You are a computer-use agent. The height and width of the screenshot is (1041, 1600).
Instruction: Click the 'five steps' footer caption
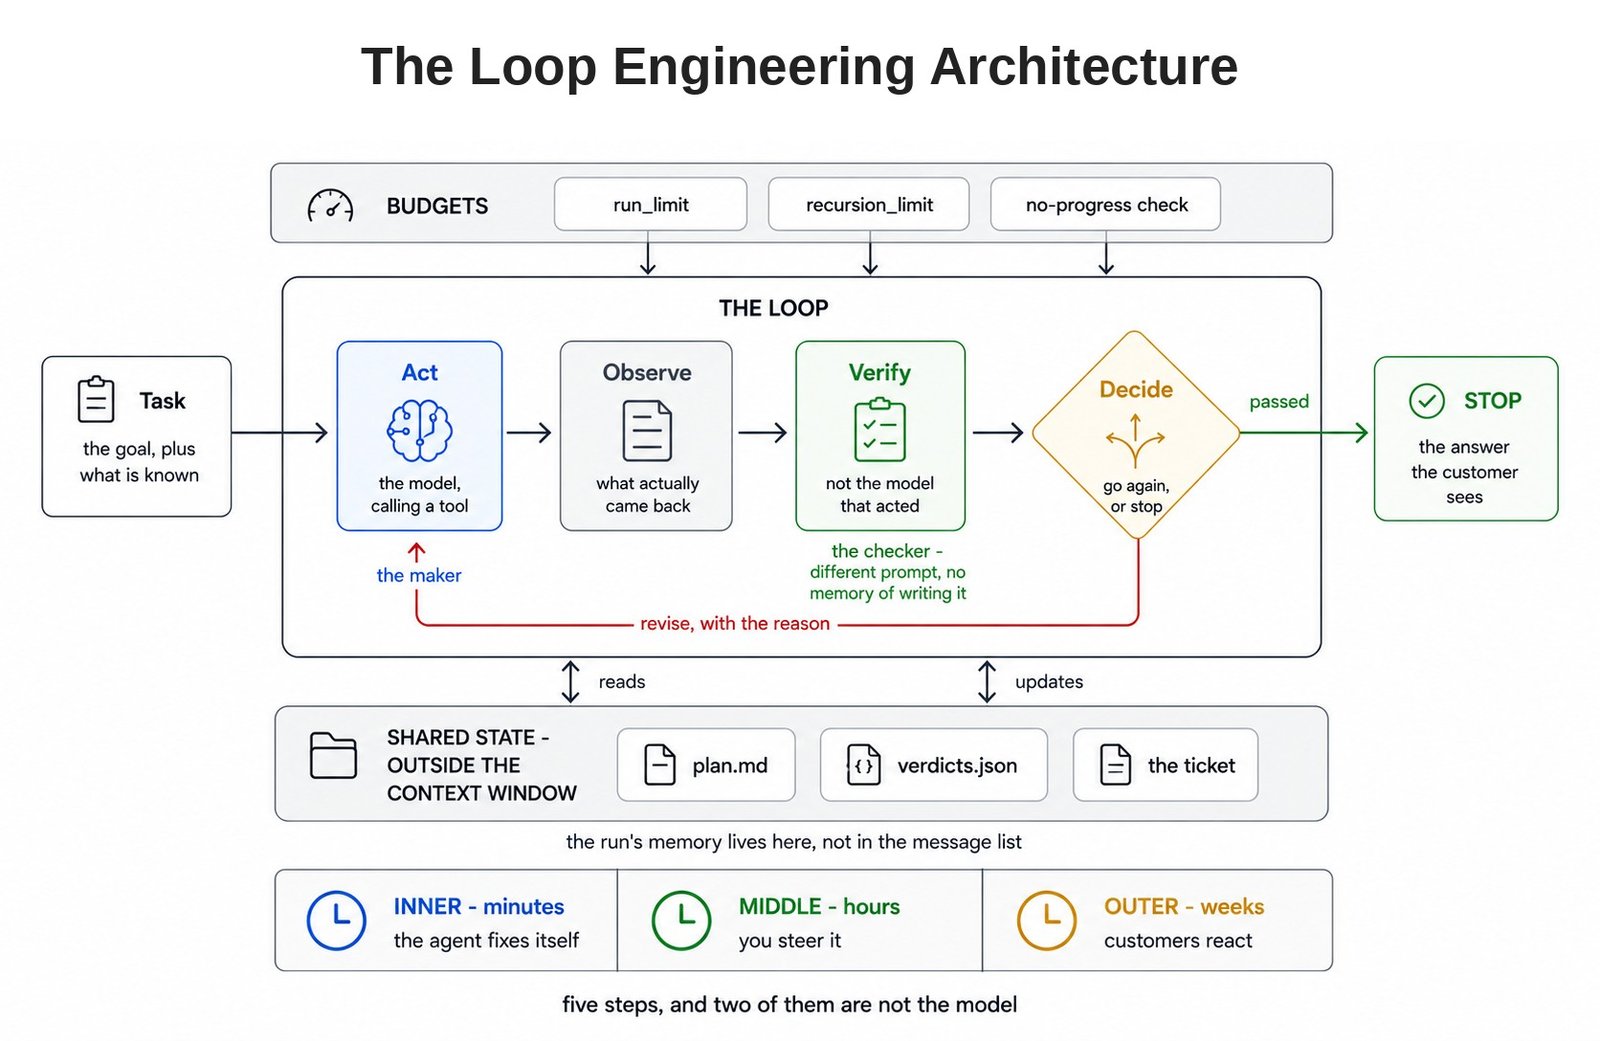click(790, 1004)
